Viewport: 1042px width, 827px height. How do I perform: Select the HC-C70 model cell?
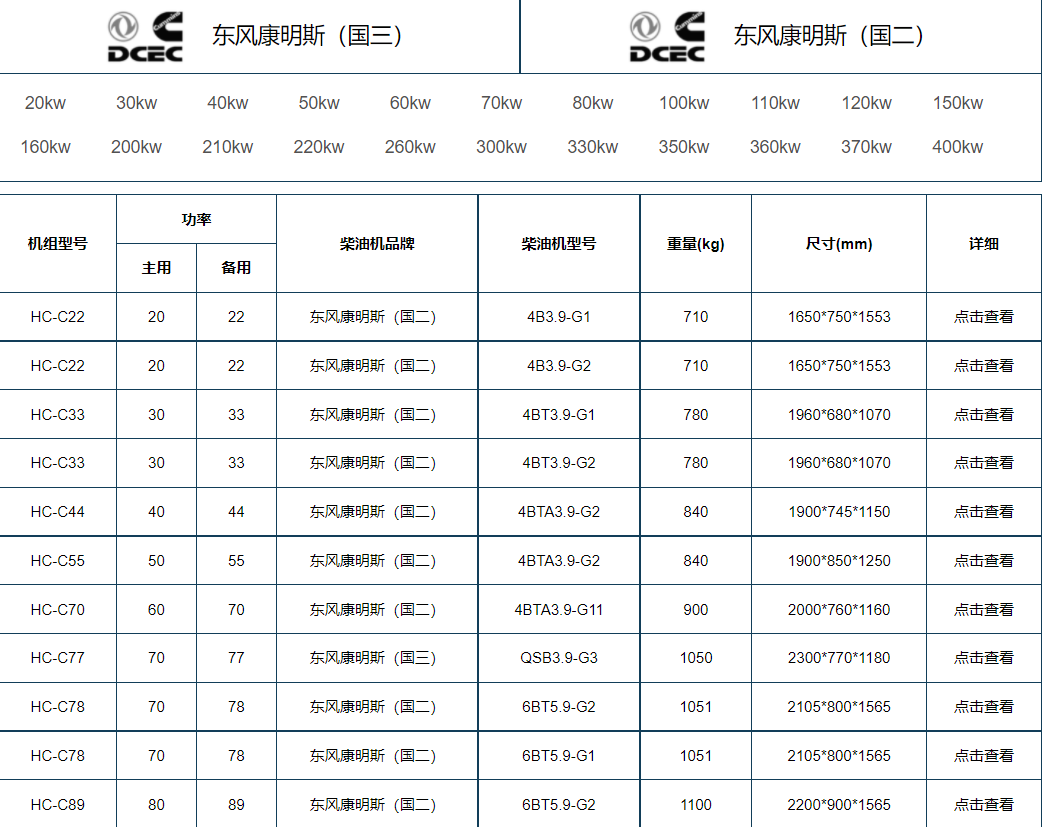tap(58, 610)
